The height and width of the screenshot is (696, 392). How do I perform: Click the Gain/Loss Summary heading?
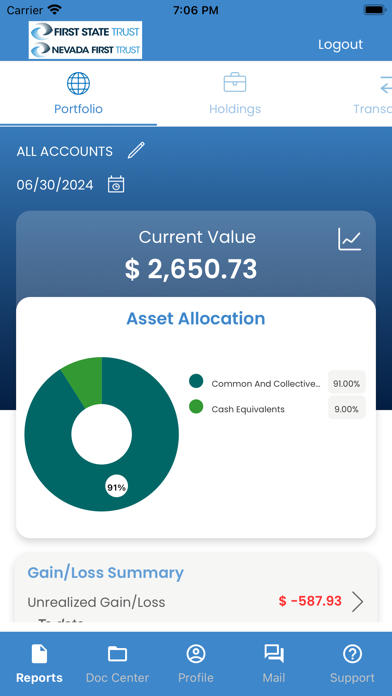[x=106, y=573]
